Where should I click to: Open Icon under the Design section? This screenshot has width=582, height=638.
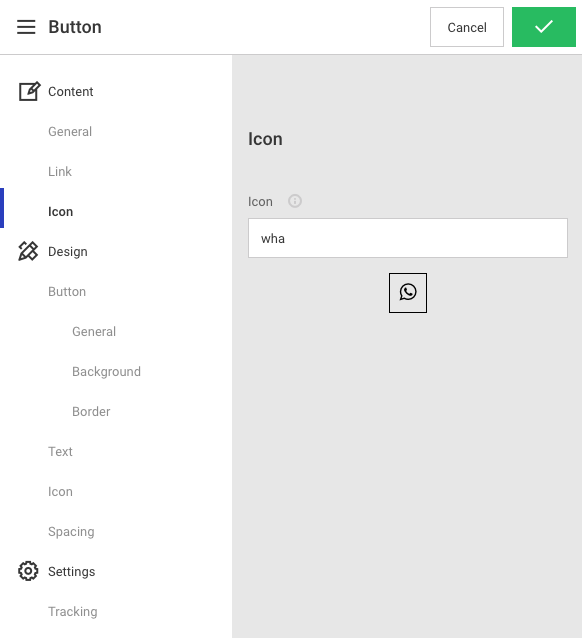[60, 492]
